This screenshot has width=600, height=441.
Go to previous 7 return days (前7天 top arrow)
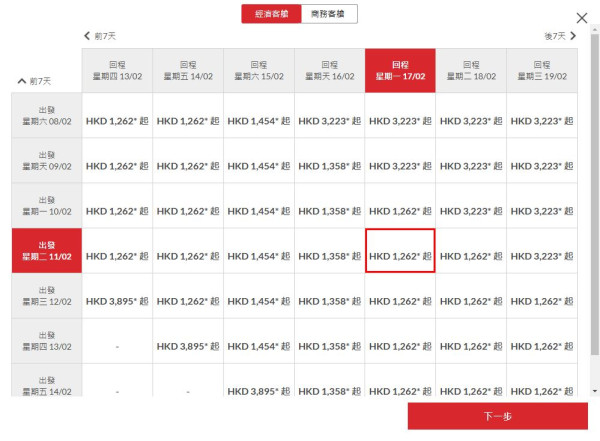[100, 36]
